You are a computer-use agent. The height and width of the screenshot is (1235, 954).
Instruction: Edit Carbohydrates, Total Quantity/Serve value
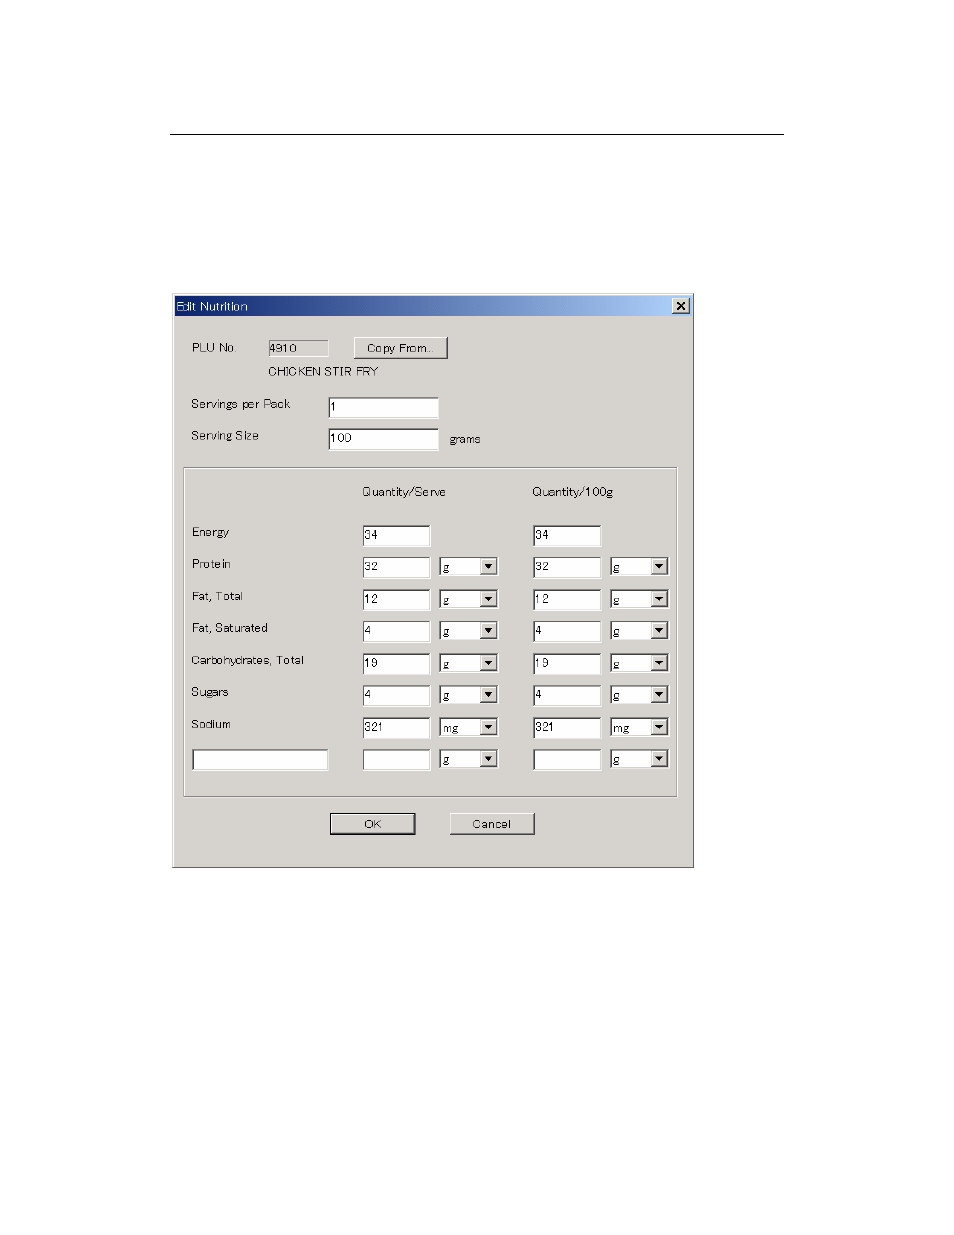pyautogui.click(x=396, y=663)
